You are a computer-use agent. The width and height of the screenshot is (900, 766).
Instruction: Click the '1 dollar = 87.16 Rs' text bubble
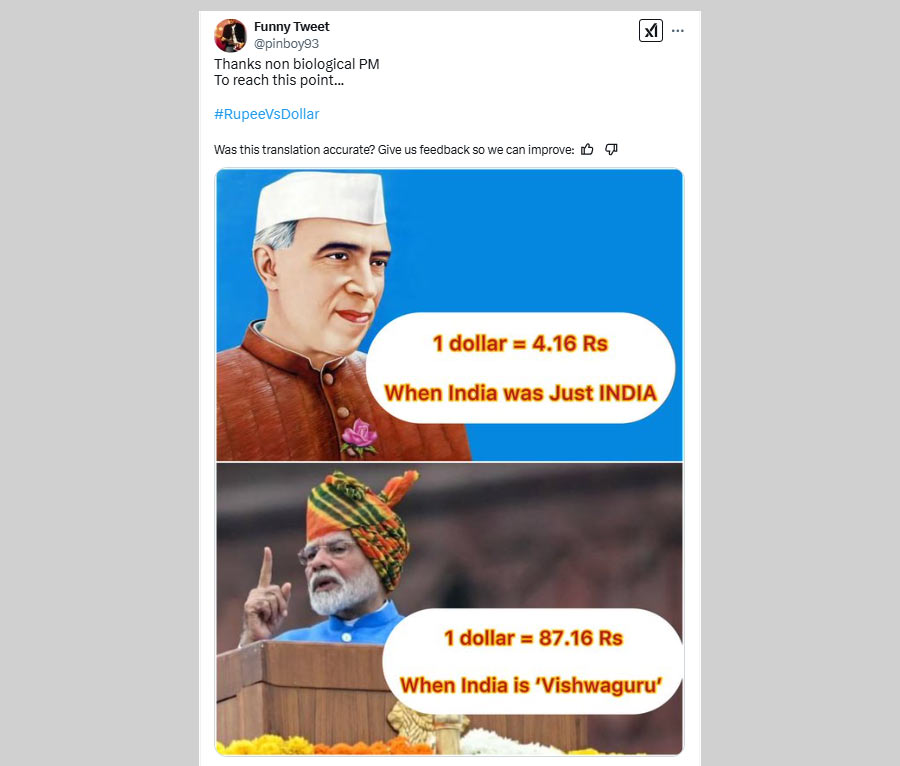tap(533, 638)
